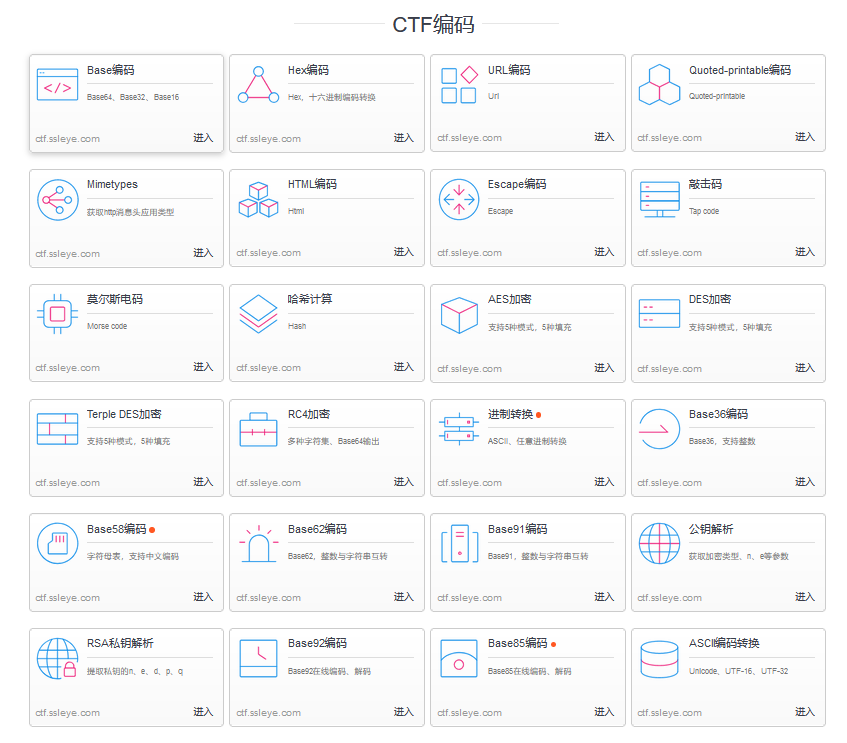Open 进入 link on Base91编码 card
Screen dimensions: 847x743
[x=604, y=597]
